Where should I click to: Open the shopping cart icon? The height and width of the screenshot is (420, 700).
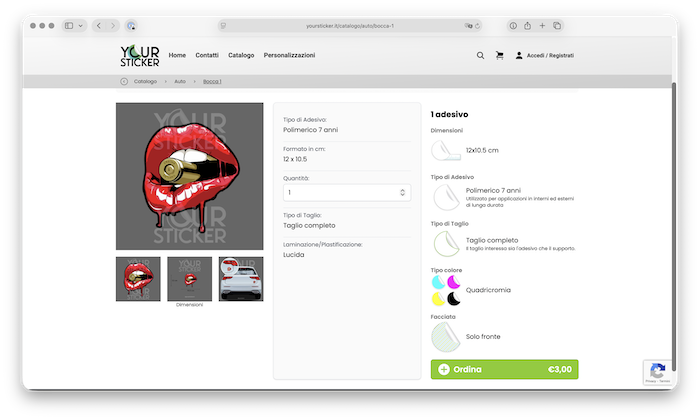click(499, 56)
